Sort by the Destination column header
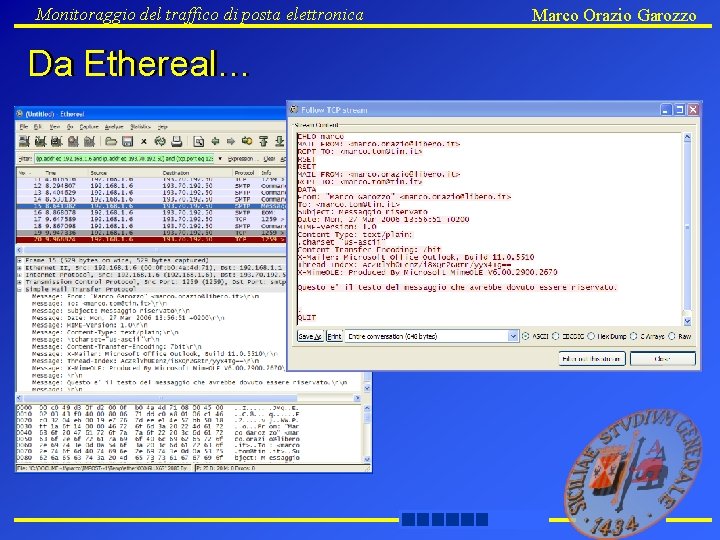 click(x=176, y=173)
